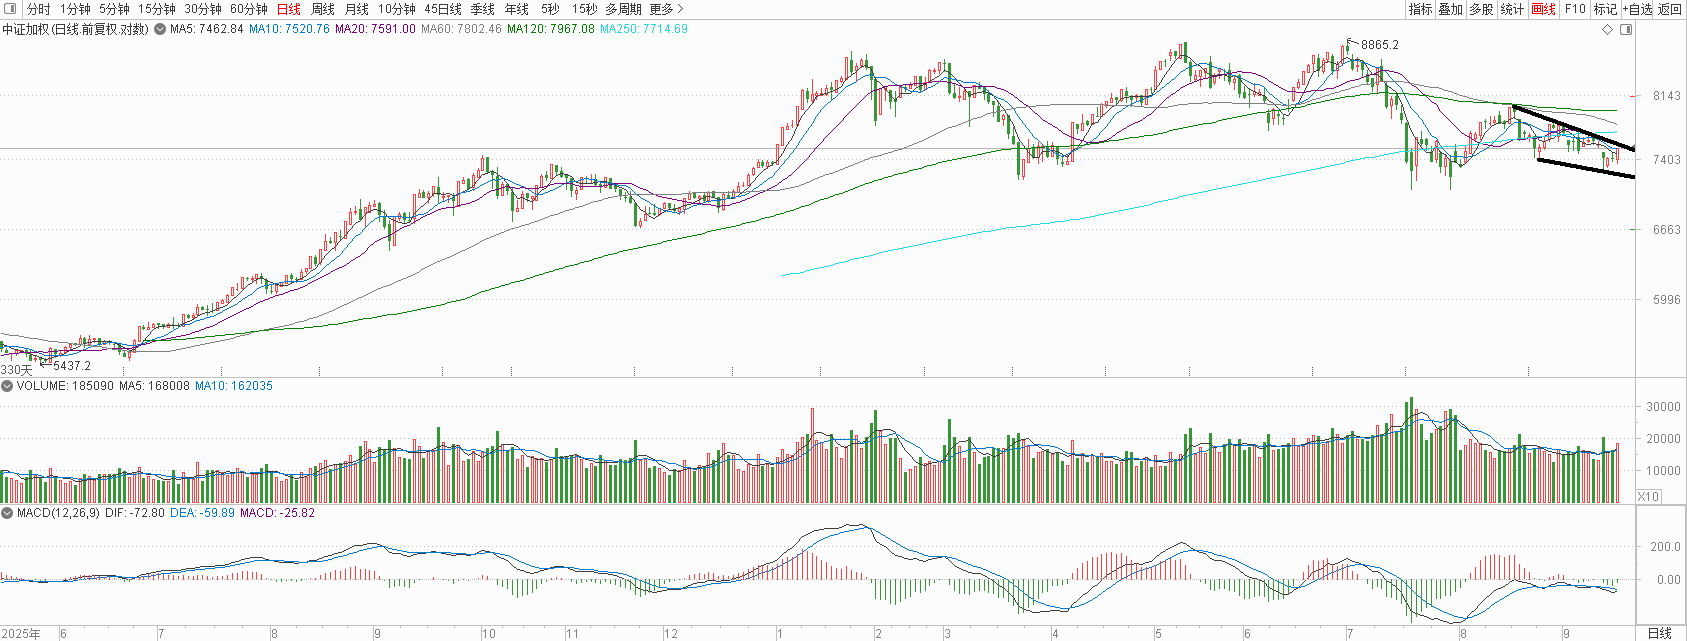Viewport: 1687px width, 641px height.
Task: Click the 返回 back button
Action: pos(1670,9)
